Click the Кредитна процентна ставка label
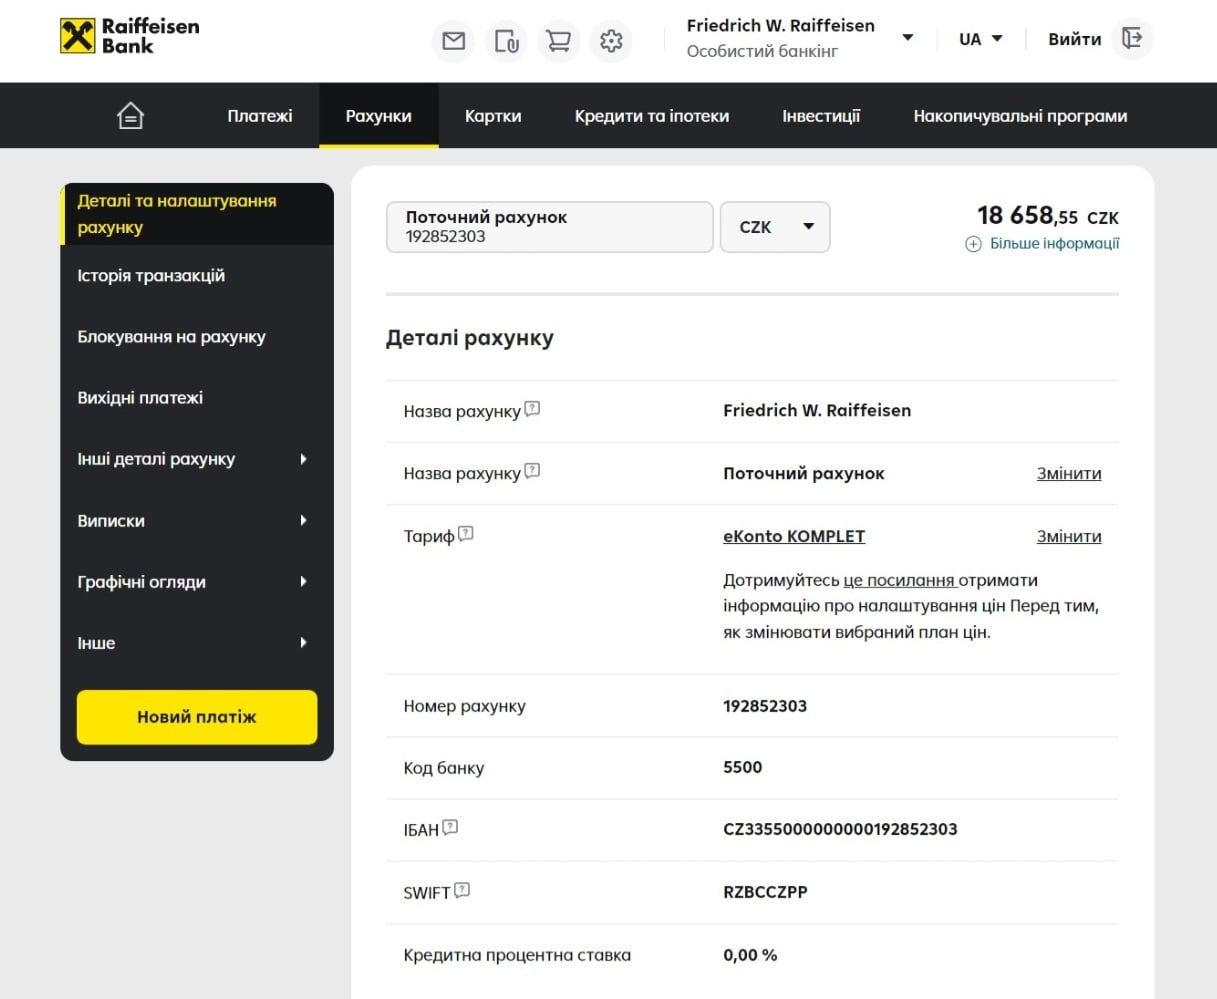This screenshot has height=999, width=1217. (517, 955)
